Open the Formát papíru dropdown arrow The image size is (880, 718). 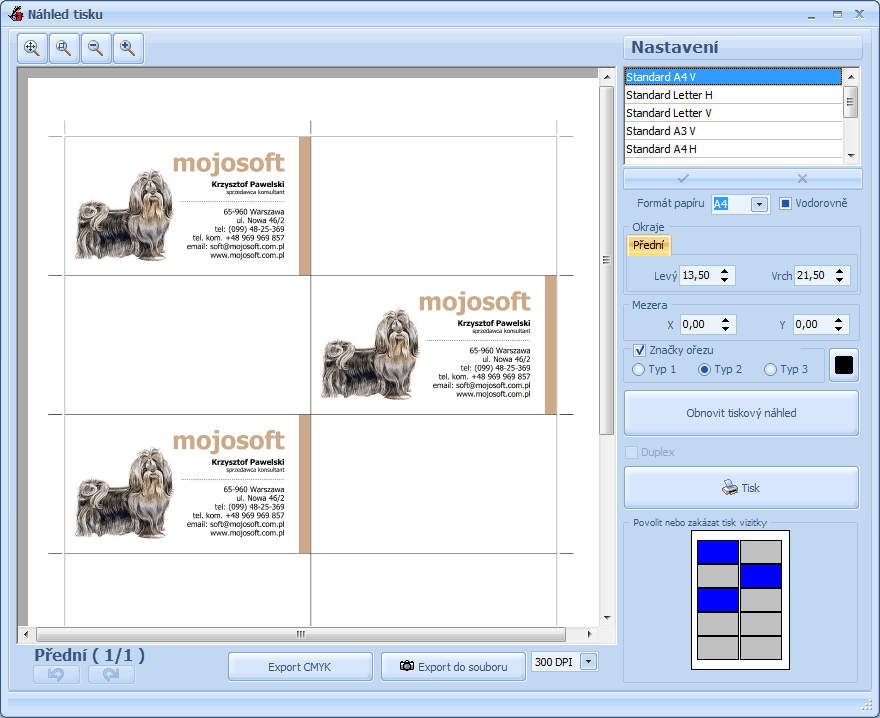[759, 204]
